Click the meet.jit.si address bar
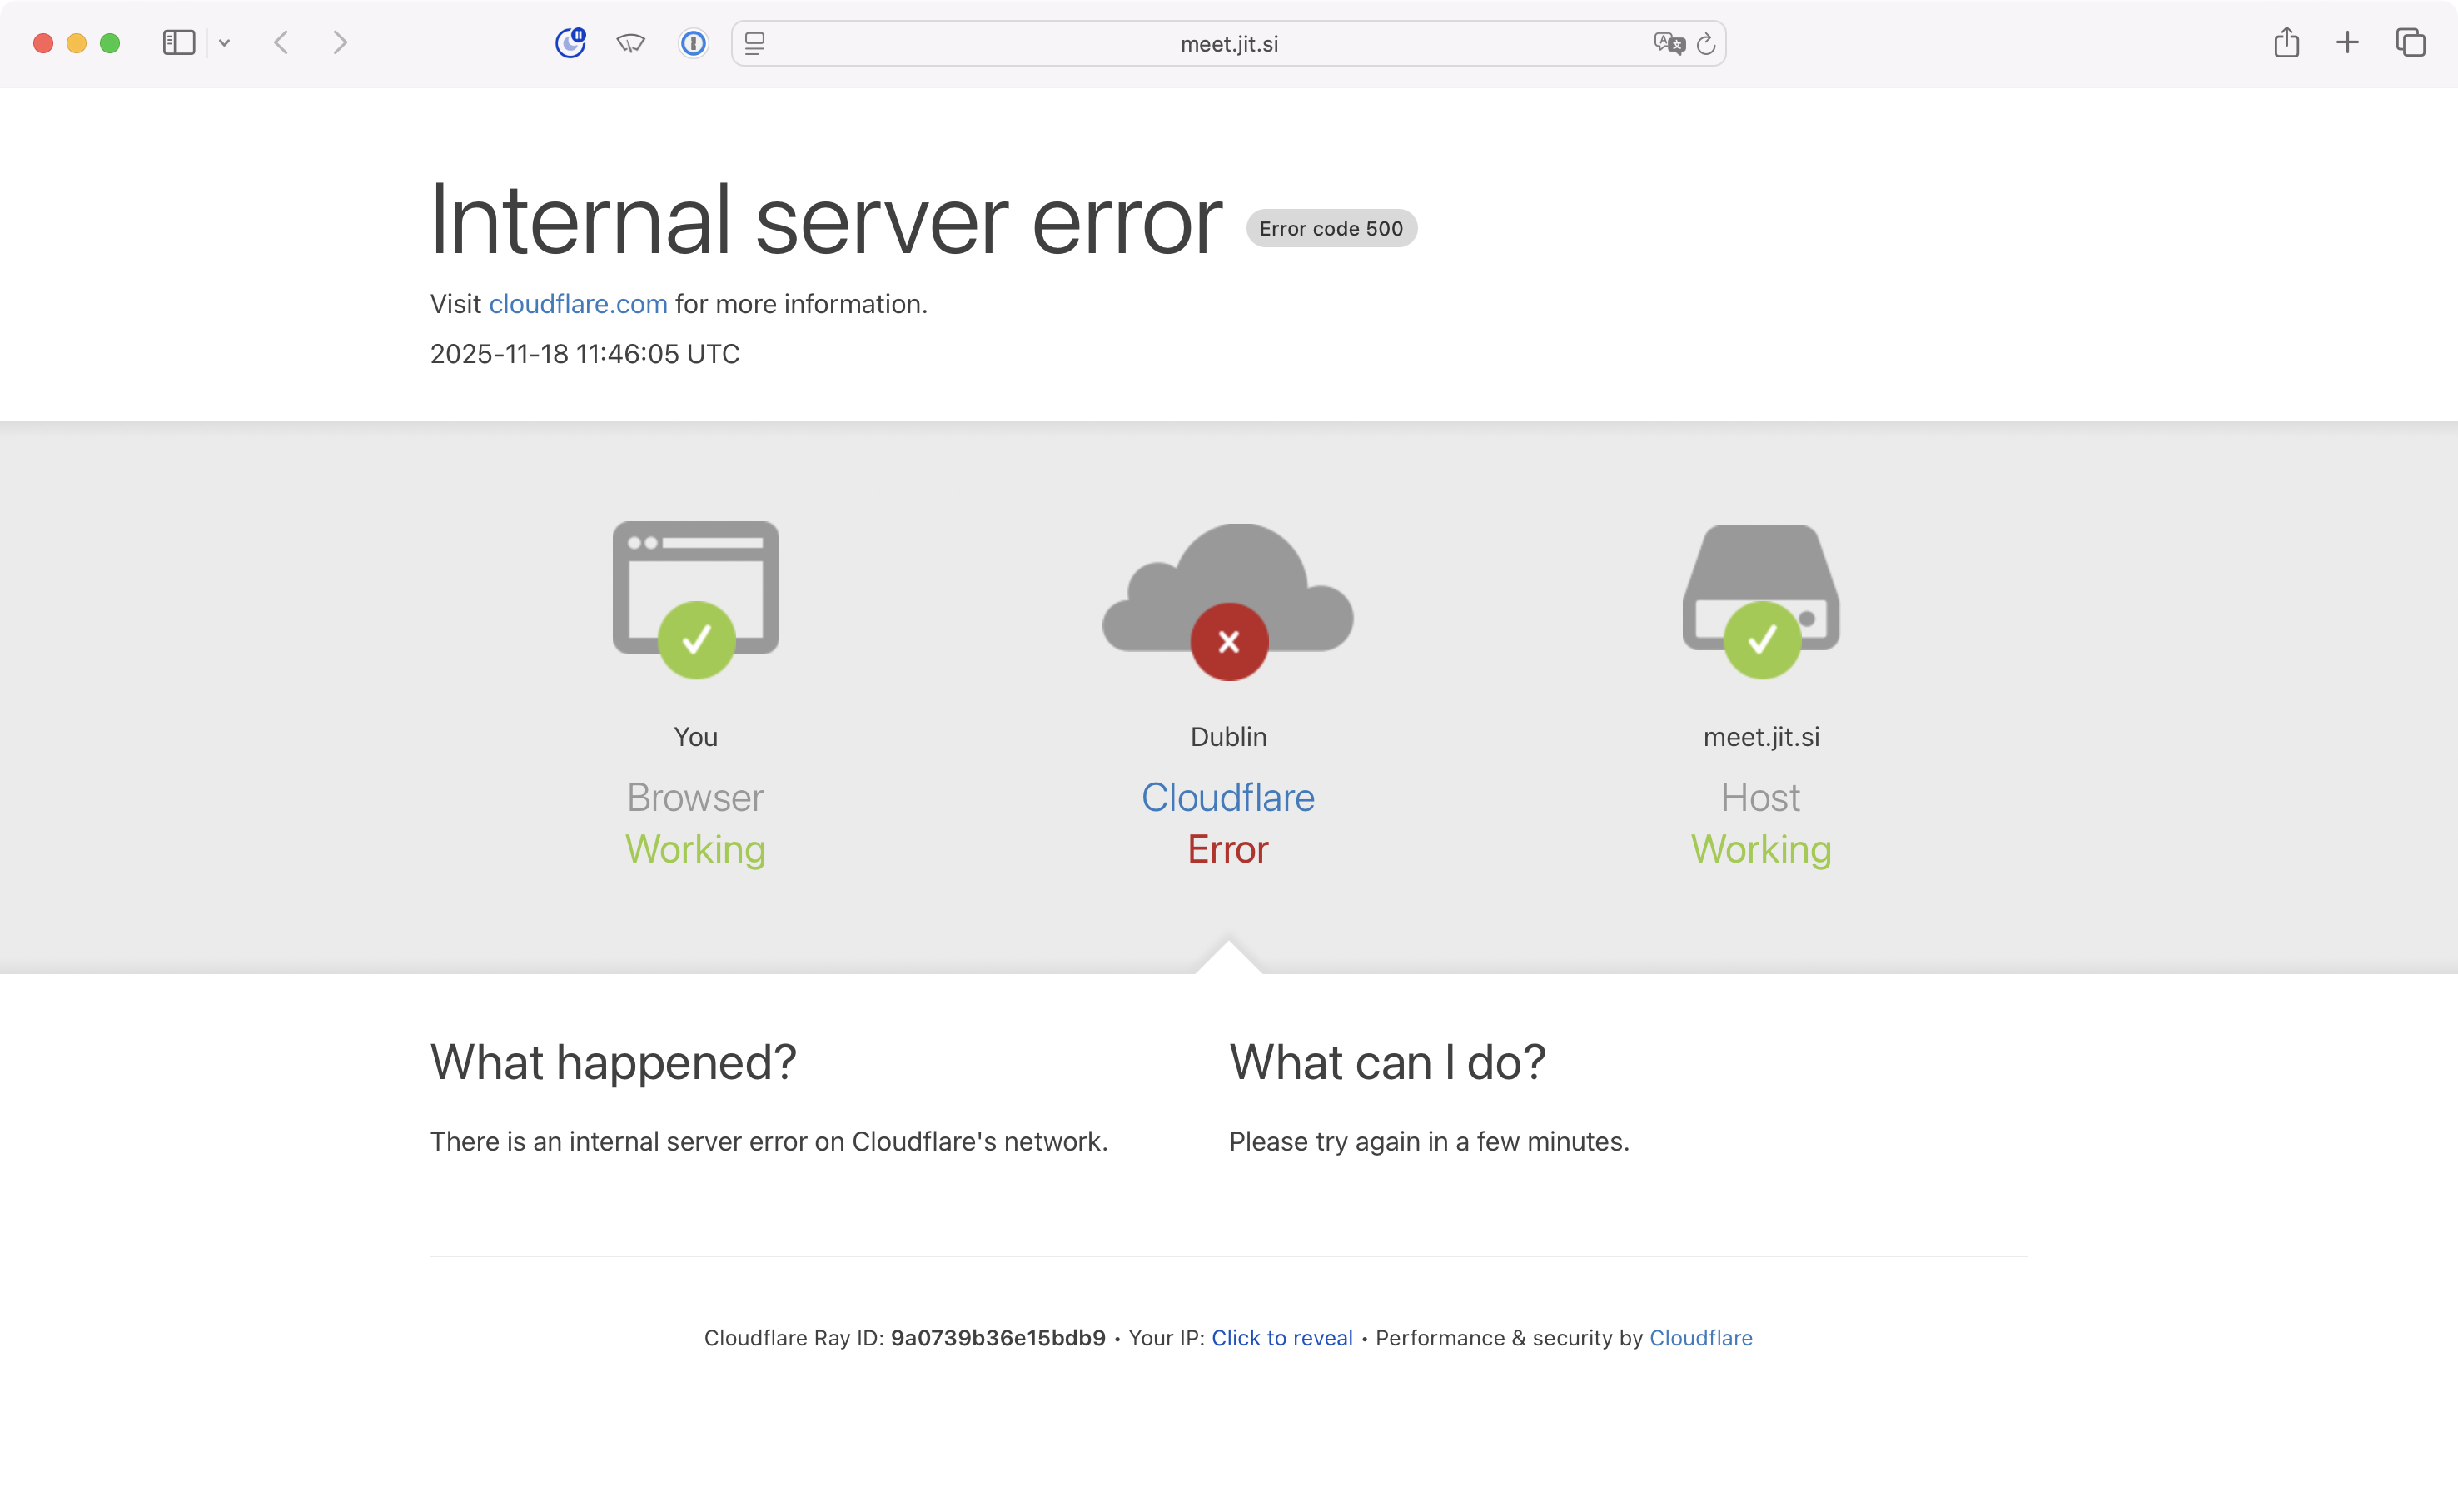The height and width of the screenshot is (1512, 2458). [x=1228, y=43]
